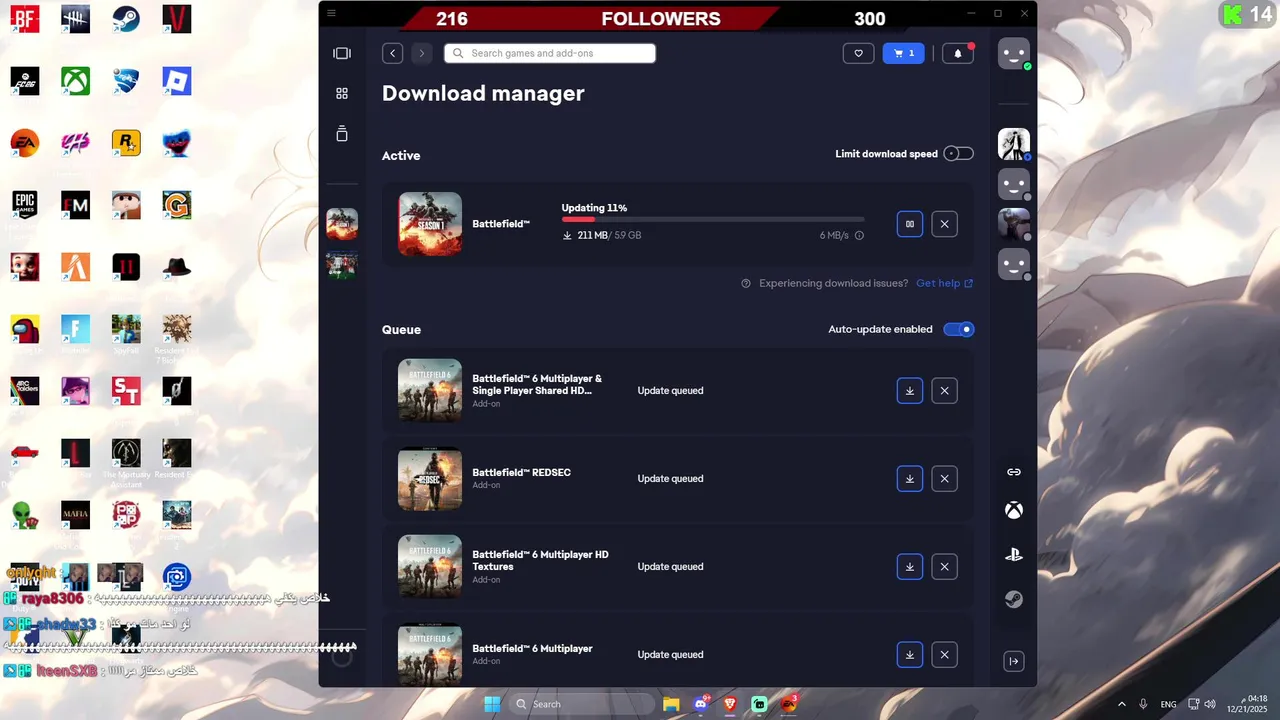Image resolution: width=1280 pixels, height=720 pixels.
Task: Show download speed info icon
Action: coord(859,236)
